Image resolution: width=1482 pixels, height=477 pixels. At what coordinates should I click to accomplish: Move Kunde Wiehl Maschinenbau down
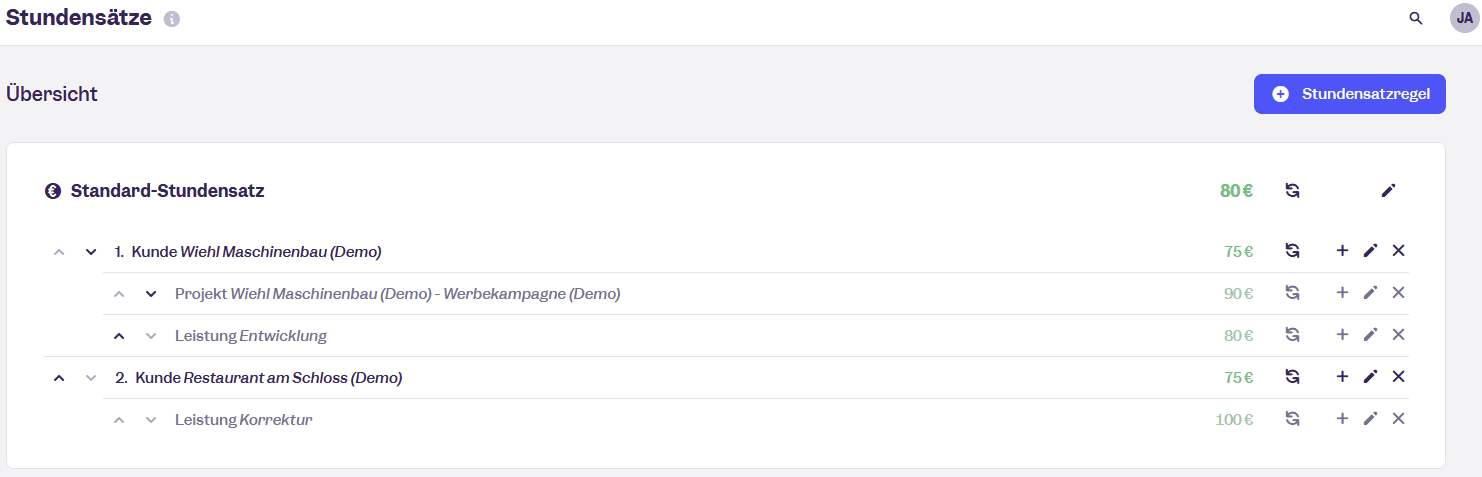pyautogui.click(x=91, y=252)
